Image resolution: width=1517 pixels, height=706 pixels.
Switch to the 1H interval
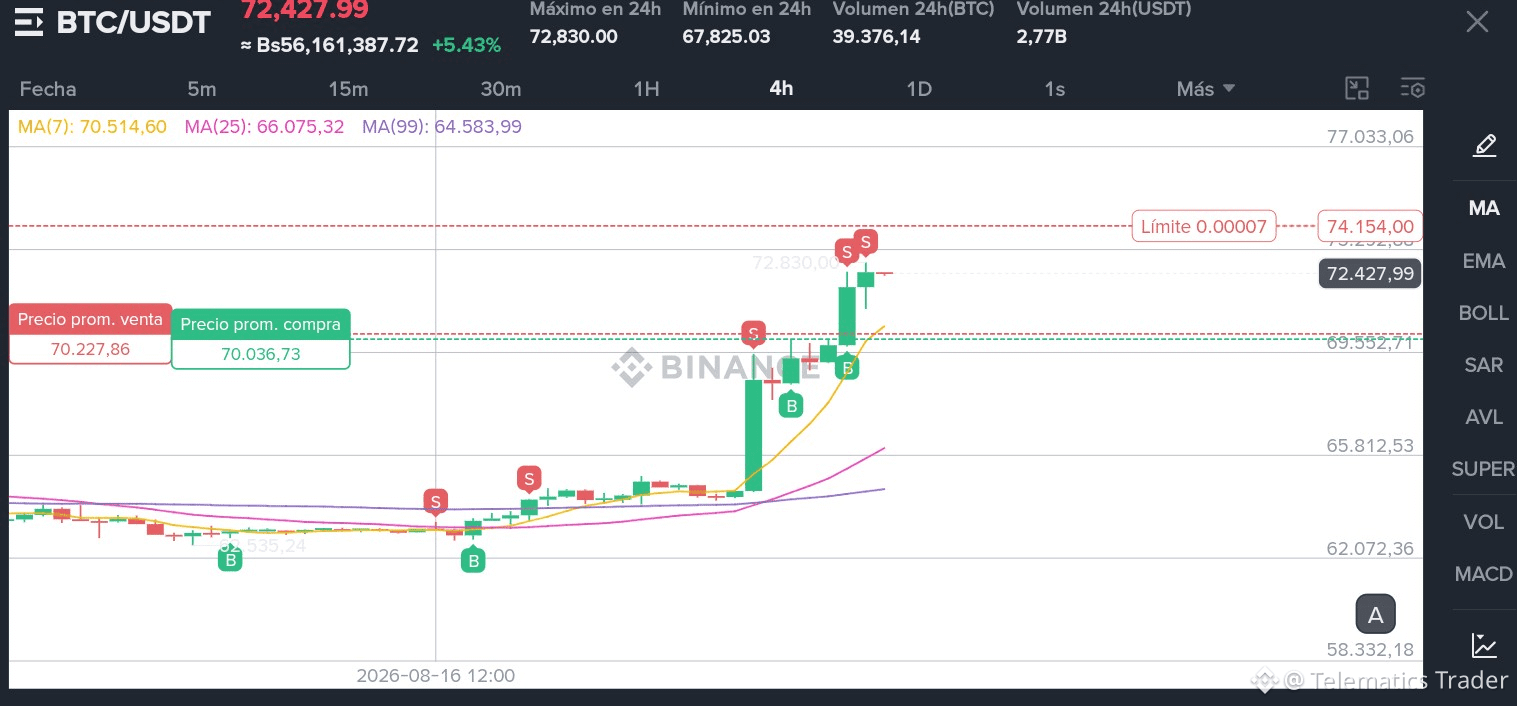647,89
